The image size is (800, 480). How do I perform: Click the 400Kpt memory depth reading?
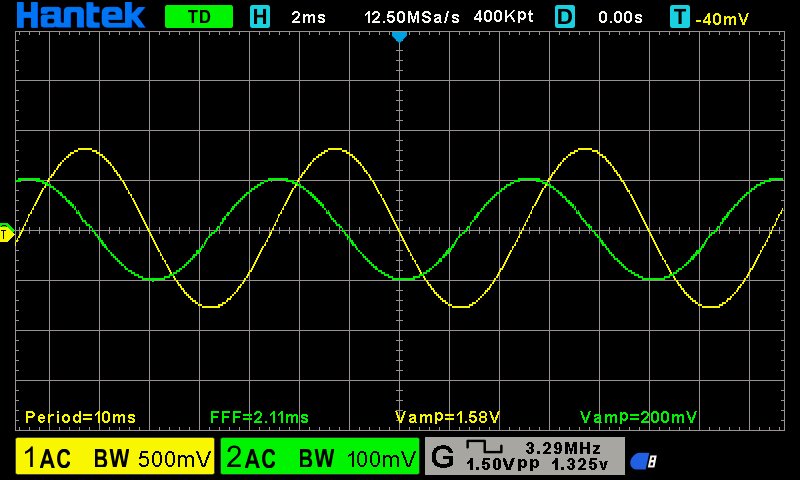(504, 17)
